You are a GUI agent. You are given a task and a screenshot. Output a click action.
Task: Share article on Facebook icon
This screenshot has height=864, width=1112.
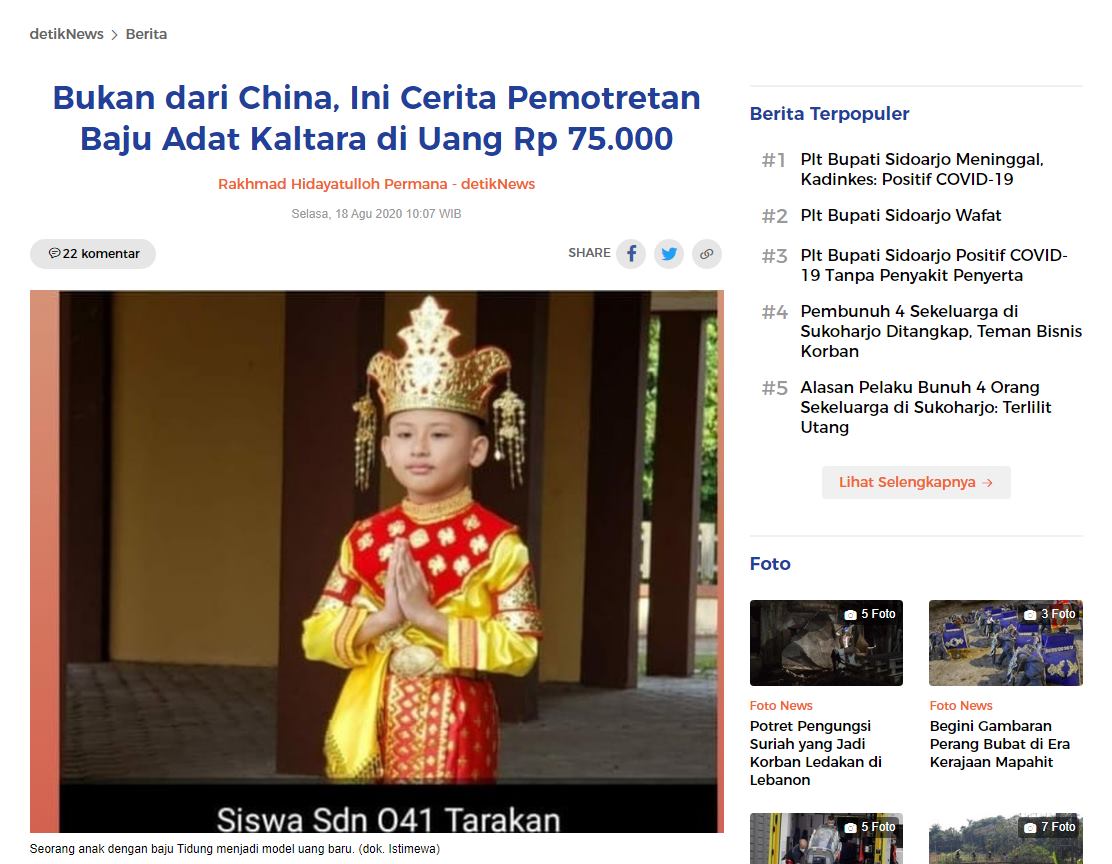(x=631, y=253)
